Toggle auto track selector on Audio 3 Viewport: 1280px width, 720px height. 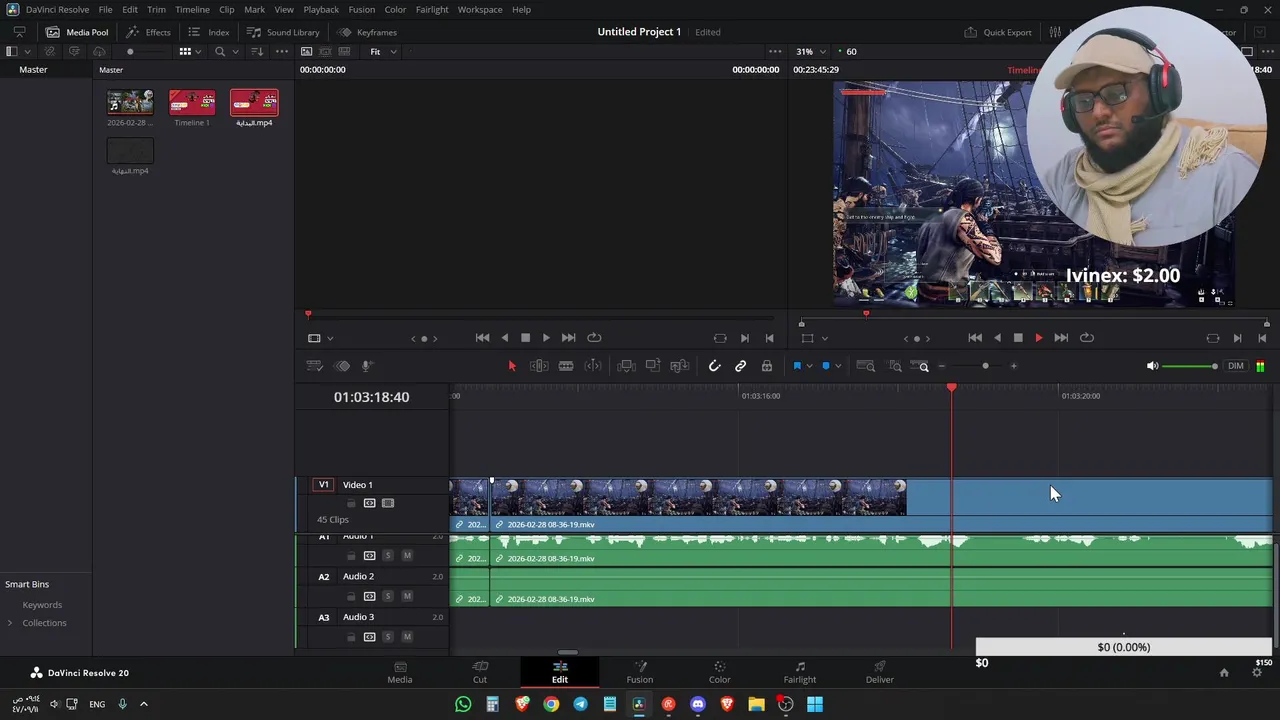(x=369, y=637)
